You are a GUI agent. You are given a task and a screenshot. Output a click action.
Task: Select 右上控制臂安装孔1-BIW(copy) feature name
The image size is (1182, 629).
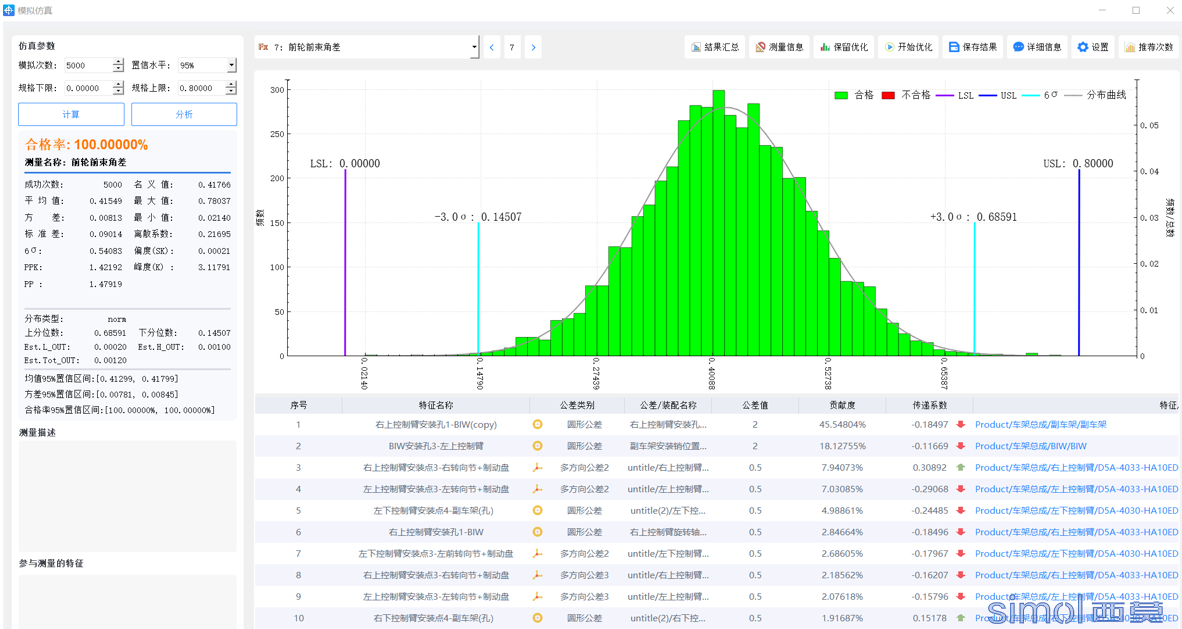tap(436, 425)
